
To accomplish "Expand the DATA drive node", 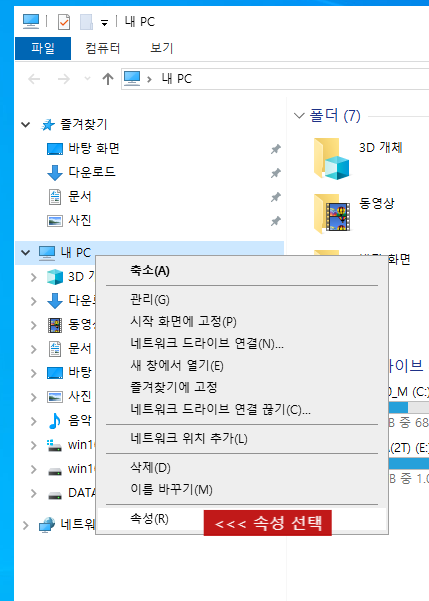I will 34,493.
